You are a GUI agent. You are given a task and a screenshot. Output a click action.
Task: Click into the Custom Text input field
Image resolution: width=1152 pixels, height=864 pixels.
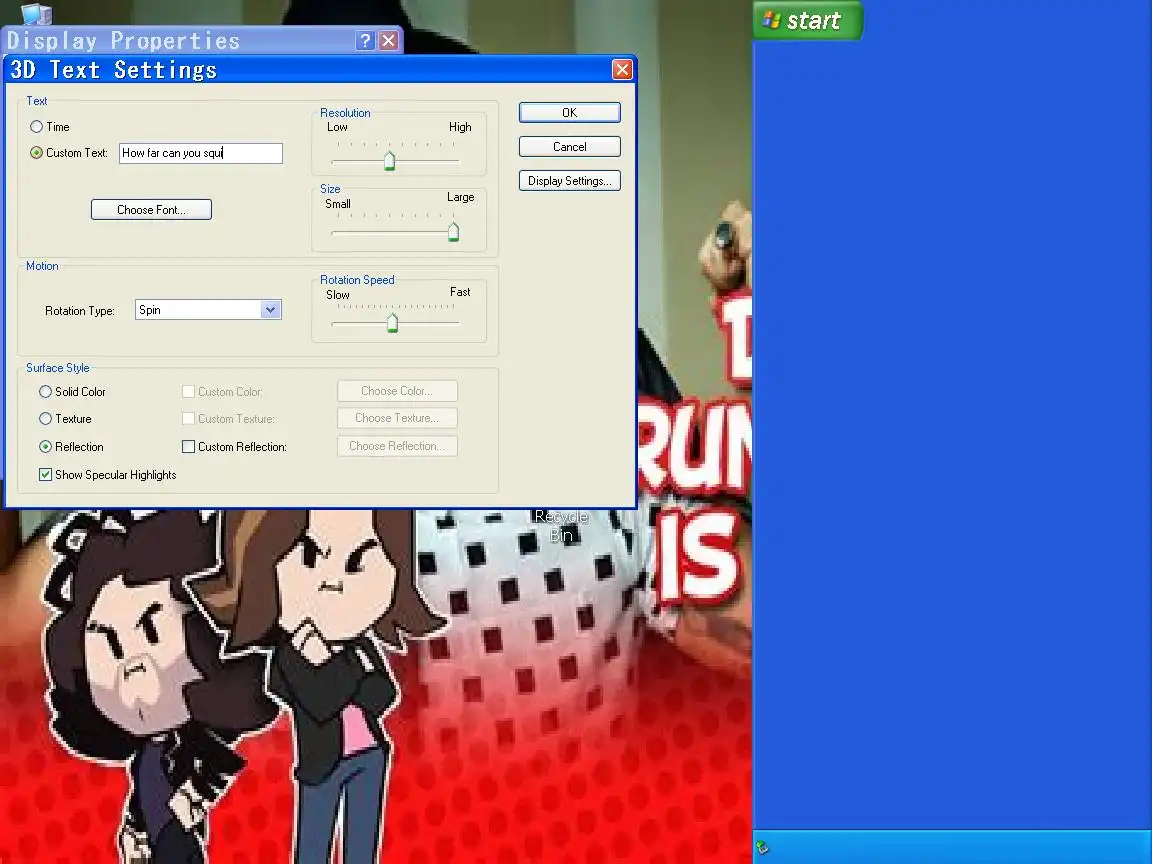pos(201,153)
